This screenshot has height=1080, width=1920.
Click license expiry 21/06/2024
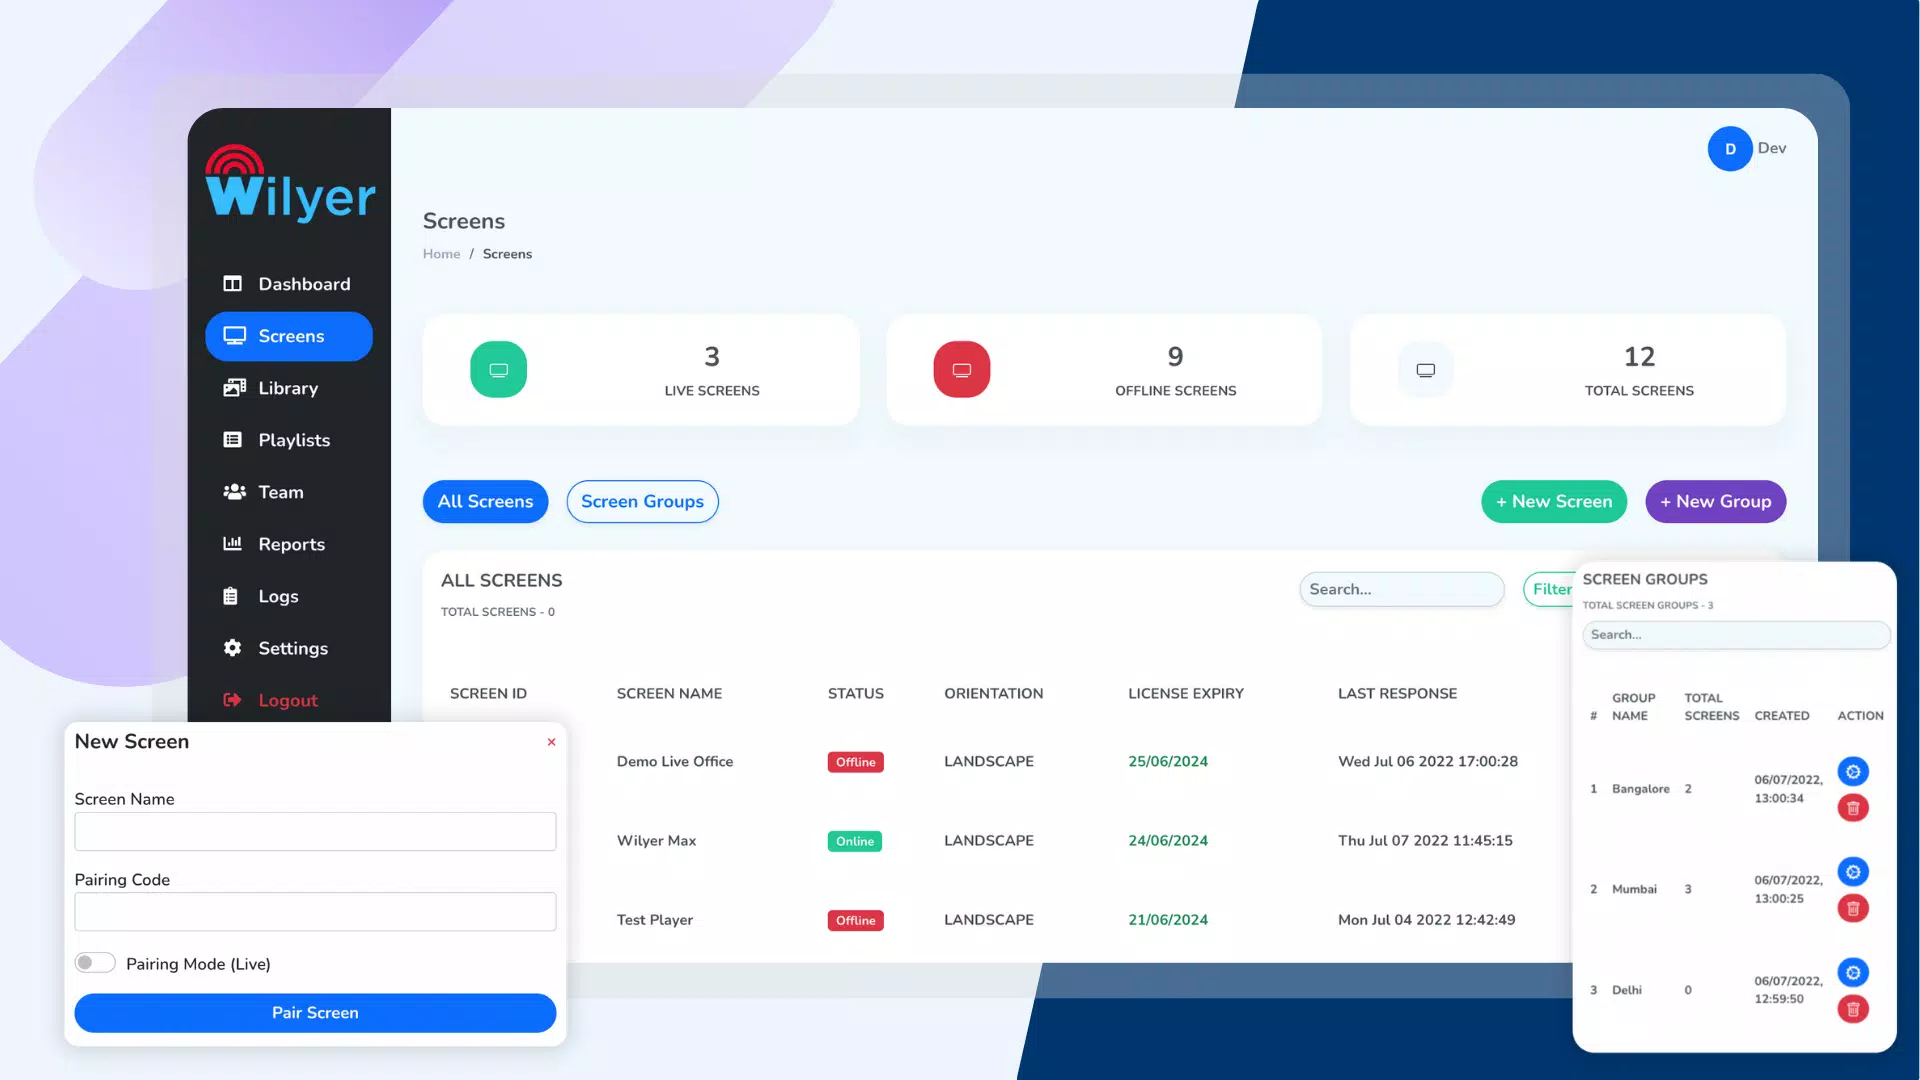tap(1168, 919)
